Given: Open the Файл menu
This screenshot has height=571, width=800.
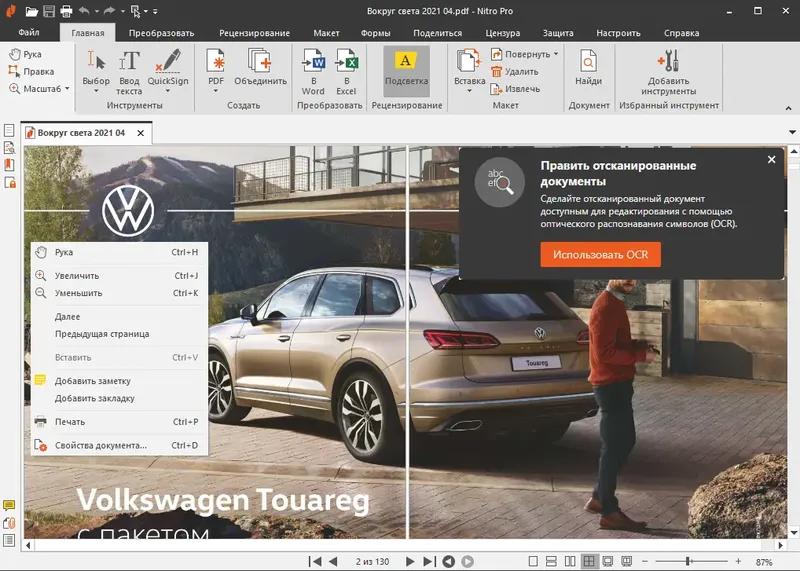Looking at the screenshot, I should click(29, 33).
